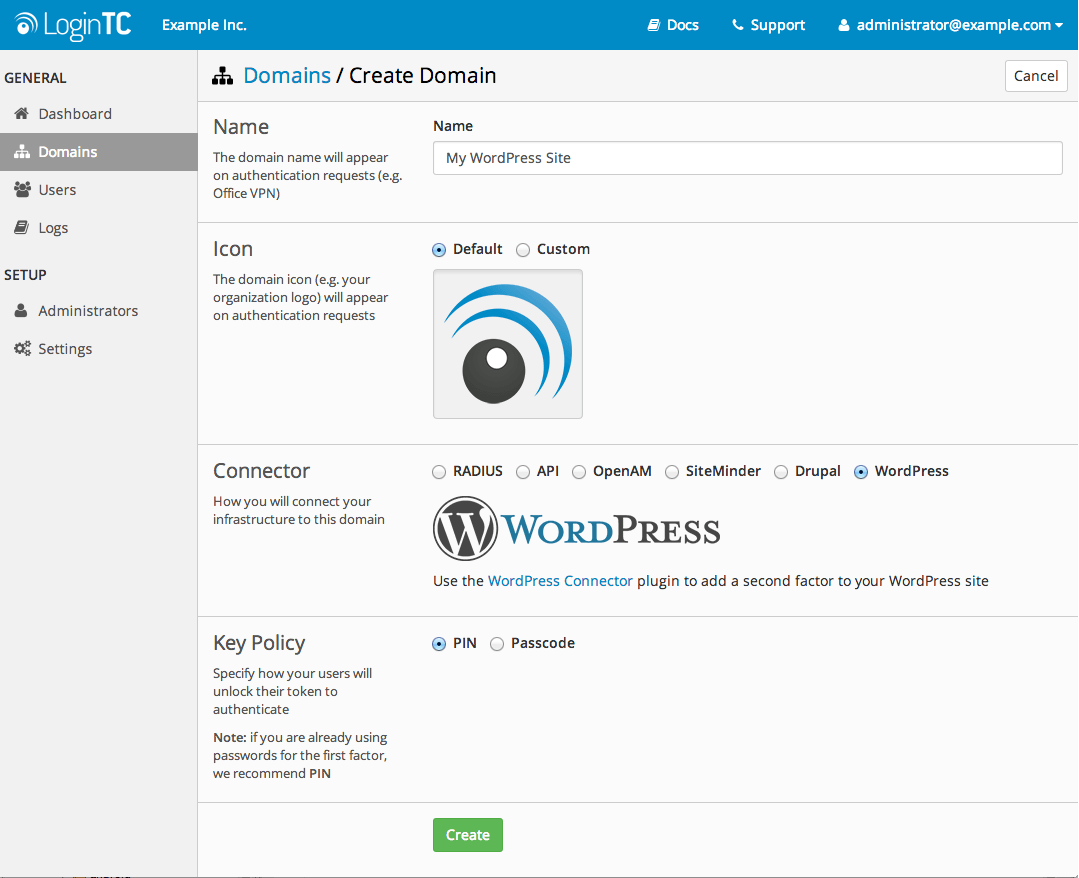
Task: Click the Example Inc. organization name
Action: [204, 25]
